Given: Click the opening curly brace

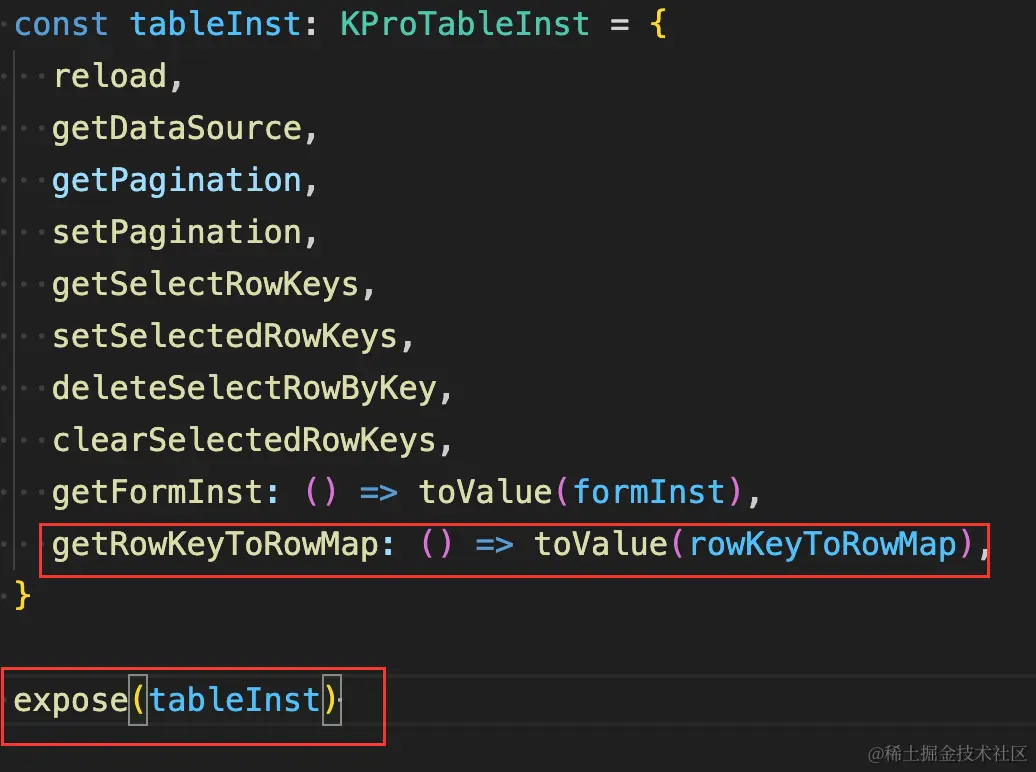Looking at the screenshot, I should (657, 24).
